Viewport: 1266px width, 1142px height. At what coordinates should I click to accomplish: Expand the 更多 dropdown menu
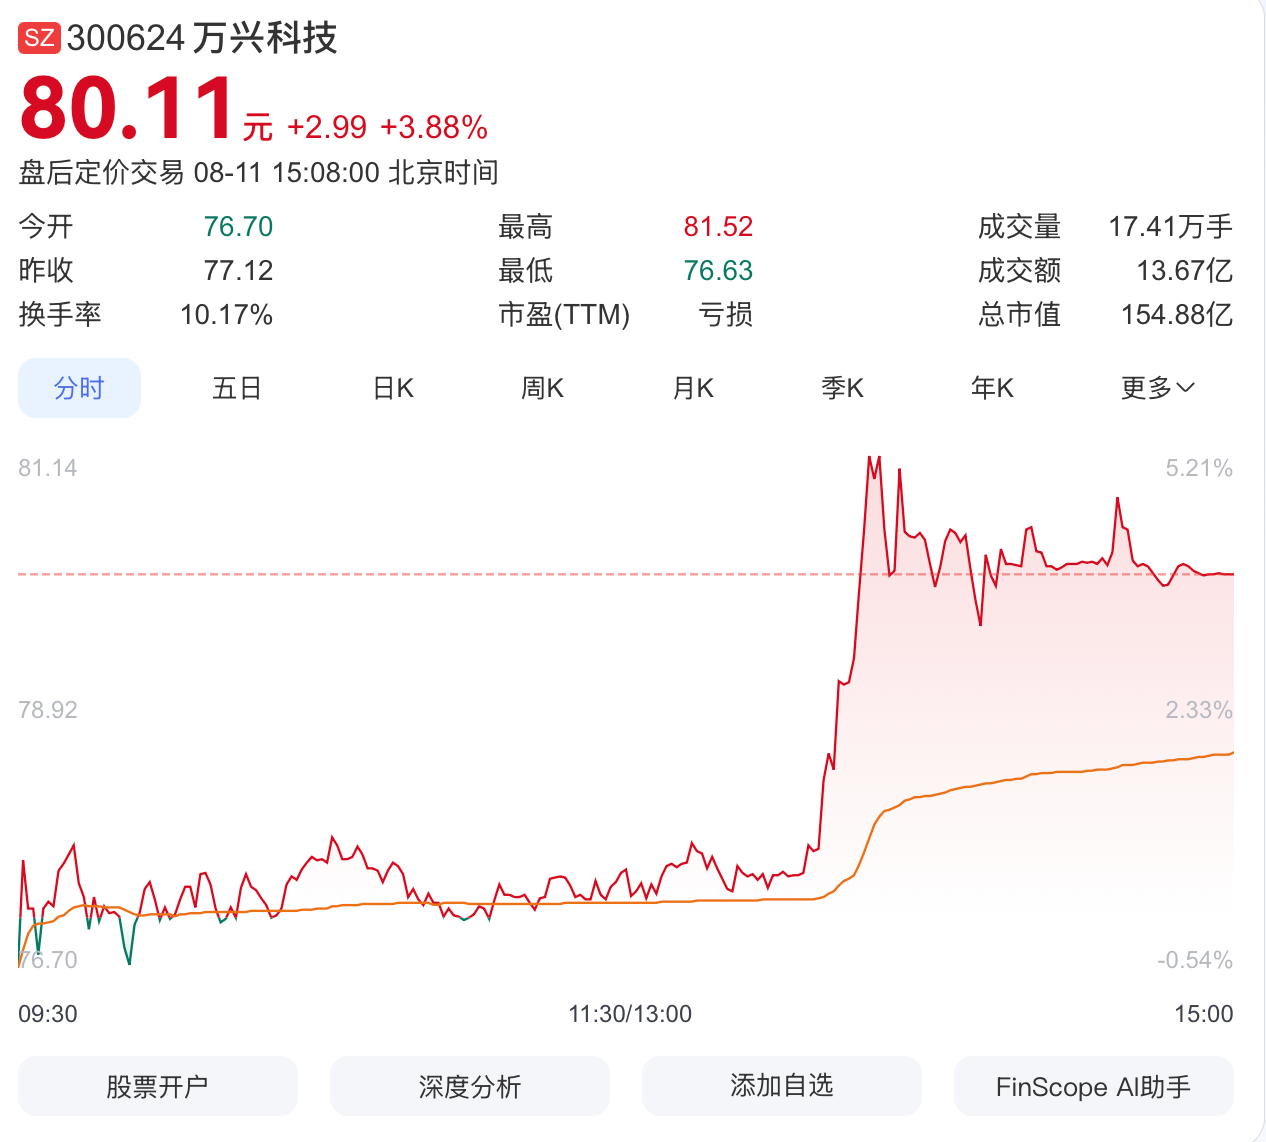point(1158,388)
